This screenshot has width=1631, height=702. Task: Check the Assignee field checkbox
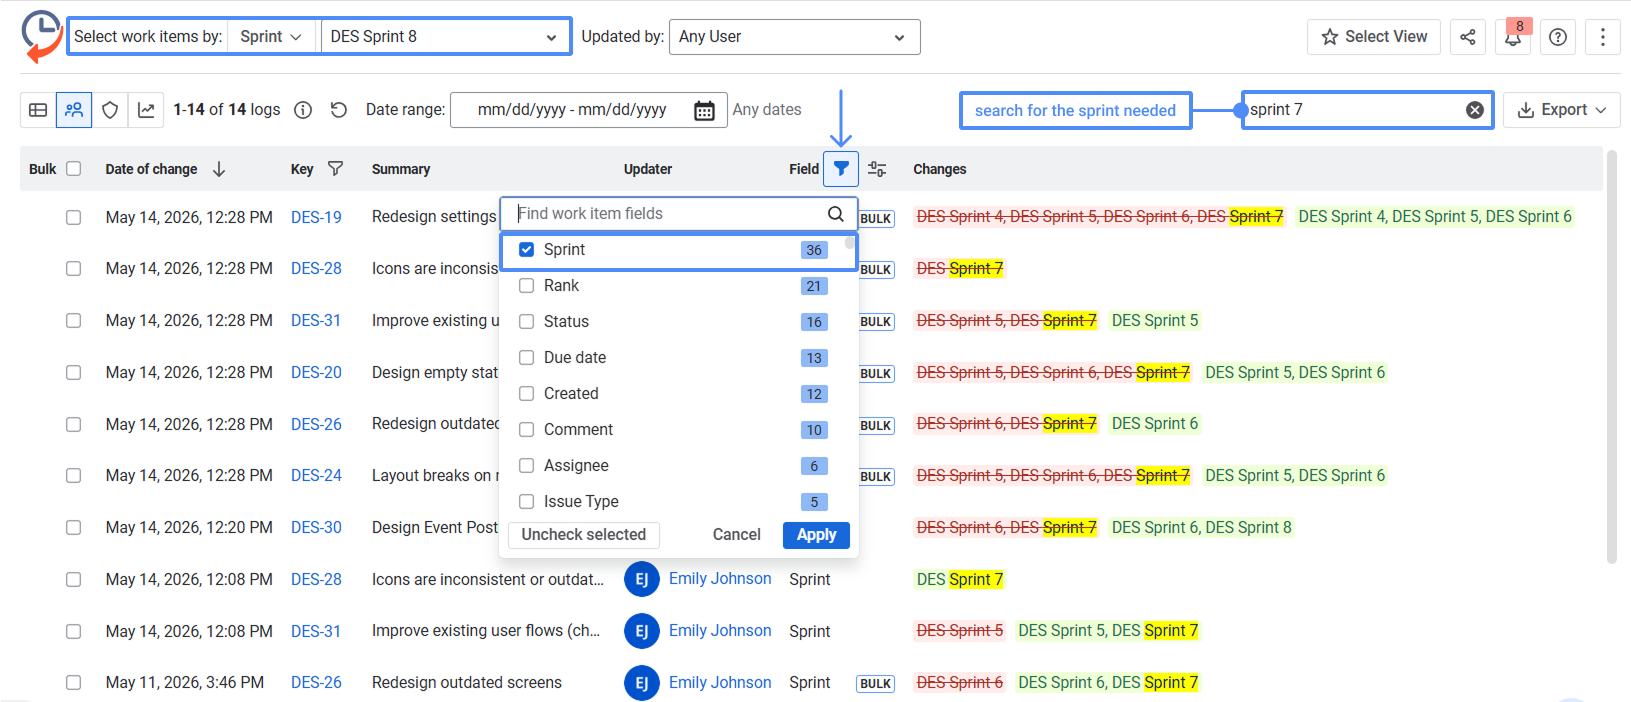coord(527,466)
